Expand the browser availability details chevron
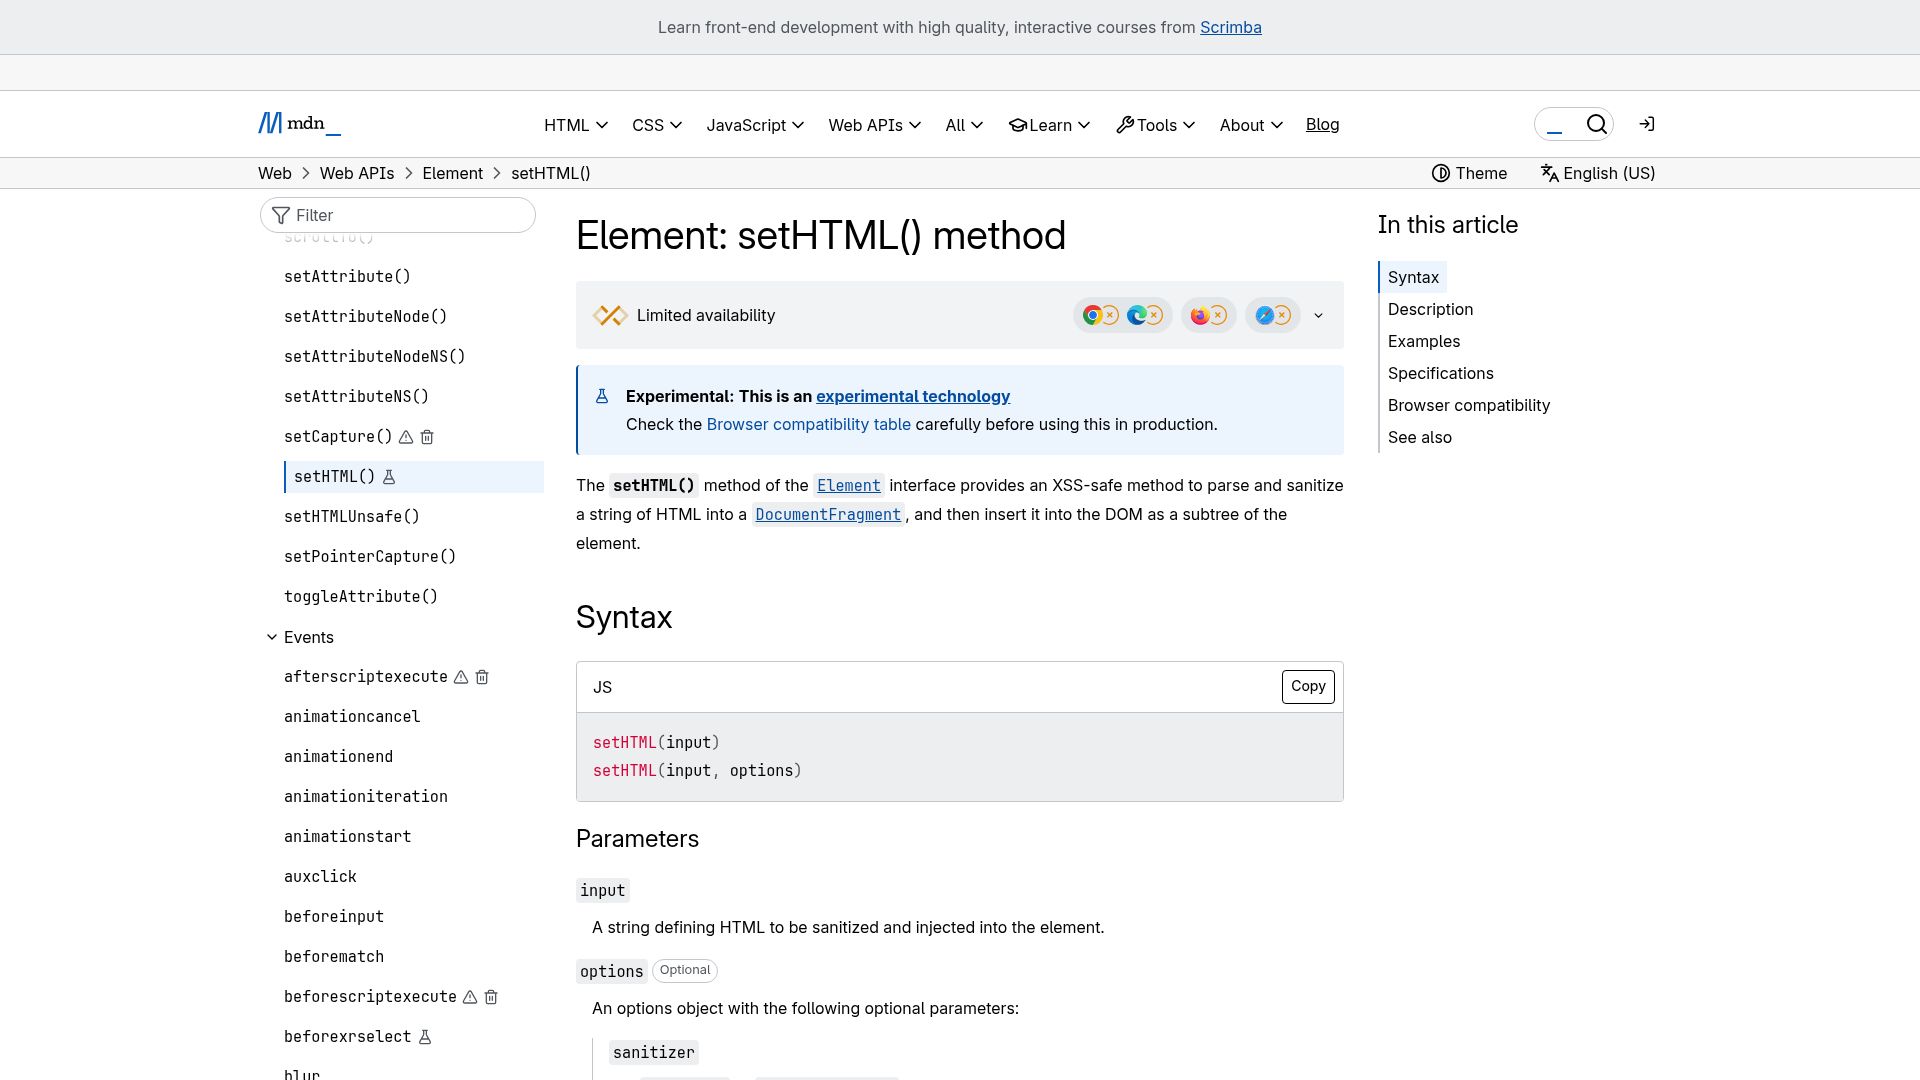The width and height of the screenshot is (1920, 1080). point(1318,315)
